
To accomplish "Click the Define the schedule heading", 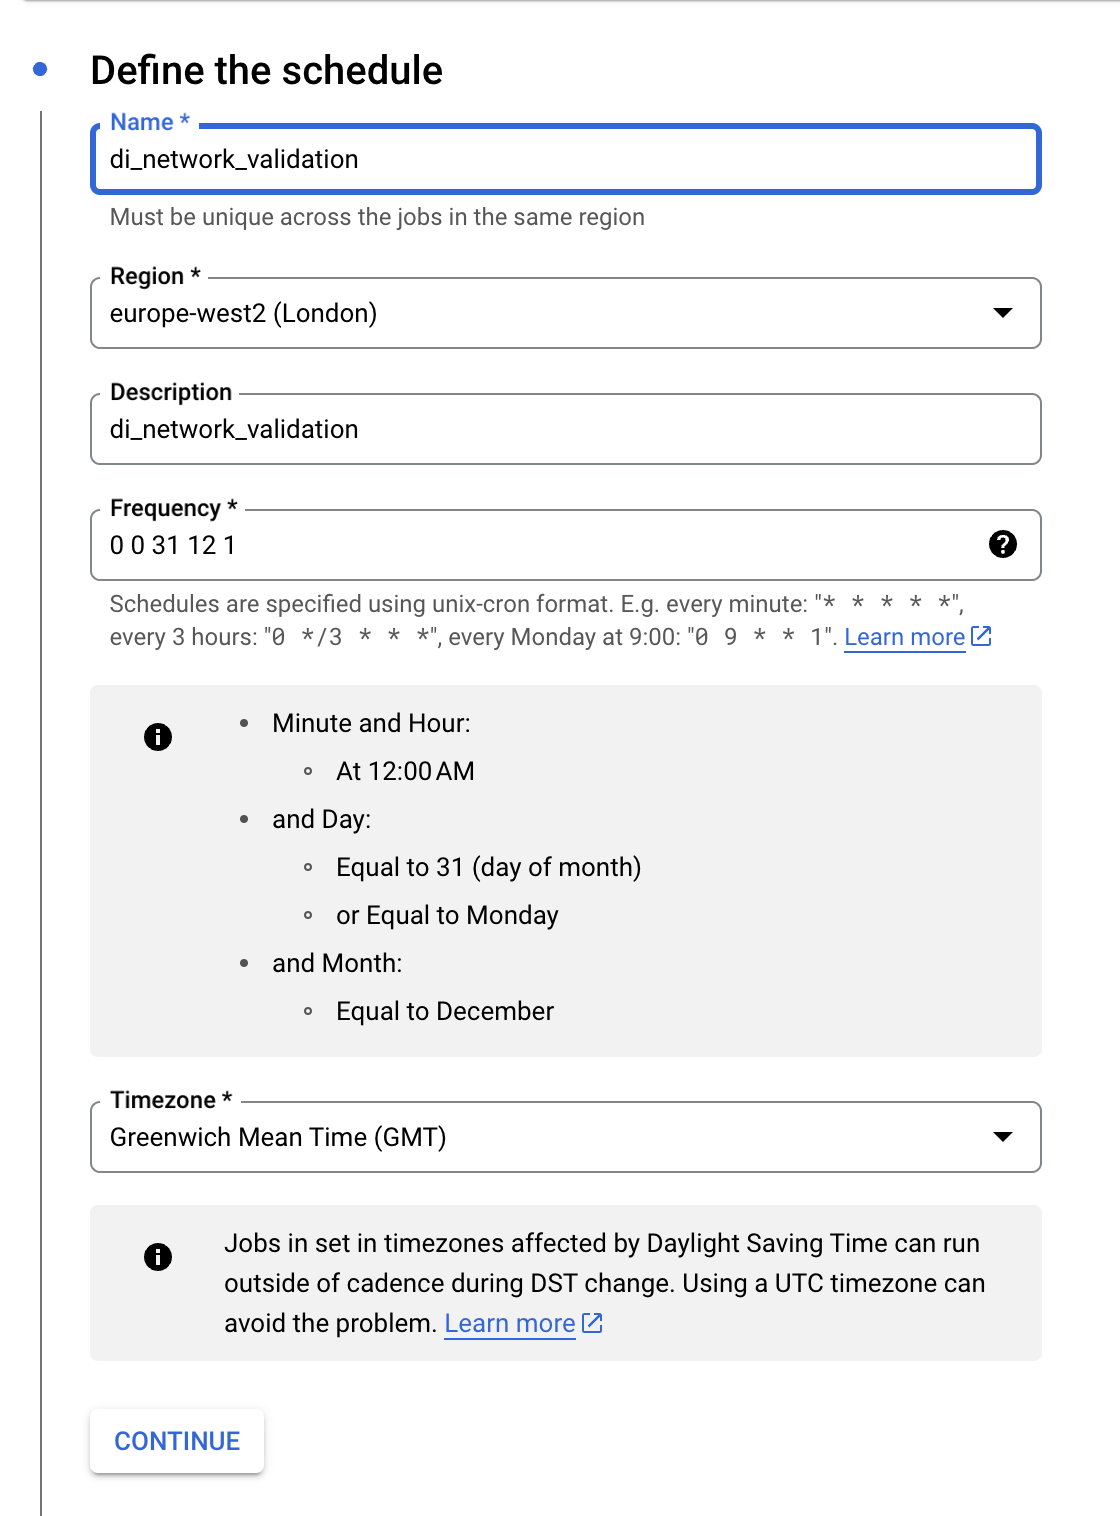I will coord(266,70).
